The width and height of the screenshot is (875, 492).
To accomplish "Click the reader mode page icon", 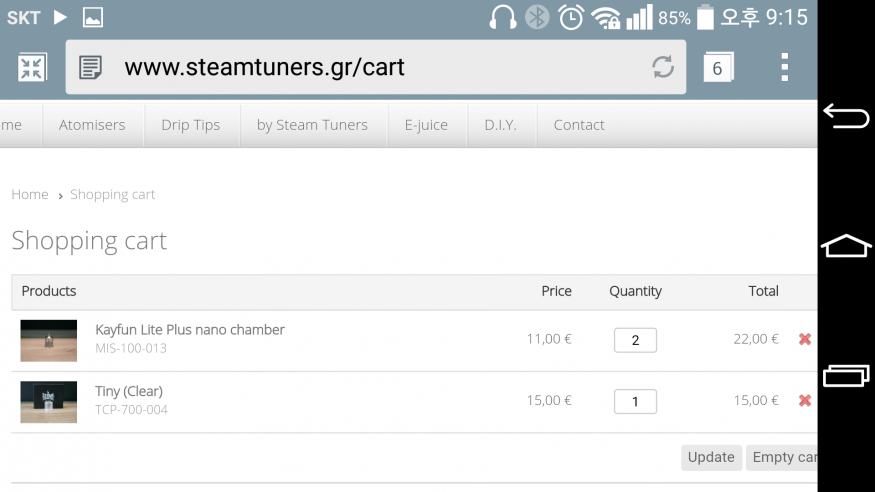I will 90,67.
